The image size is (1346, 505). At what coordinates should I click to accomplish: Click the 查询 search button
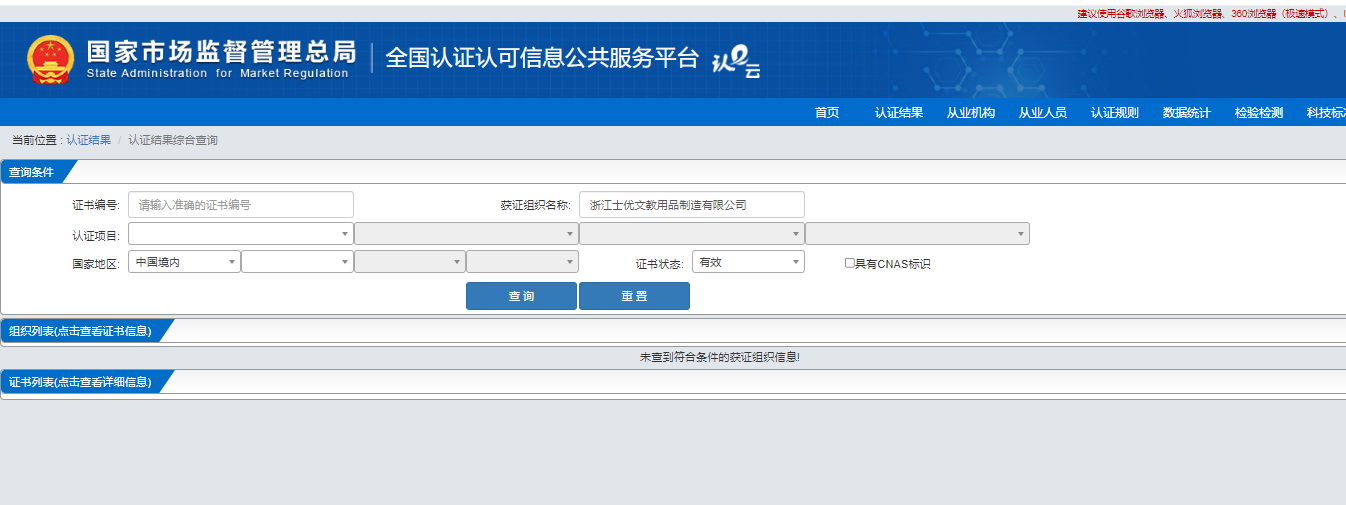(521, 296)
